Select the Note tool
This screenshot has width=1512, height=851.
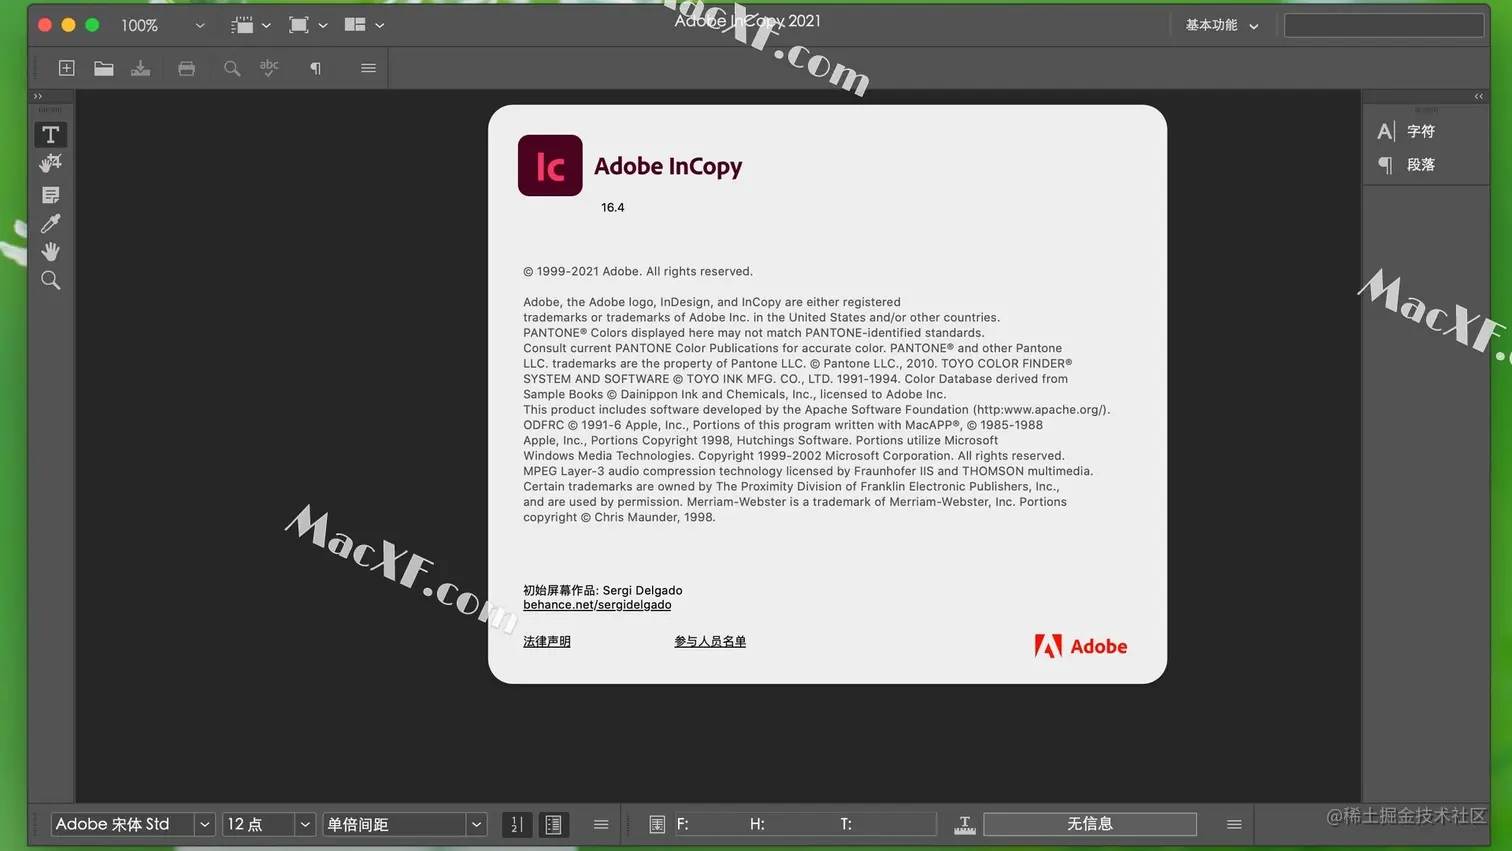coord(50,195)
